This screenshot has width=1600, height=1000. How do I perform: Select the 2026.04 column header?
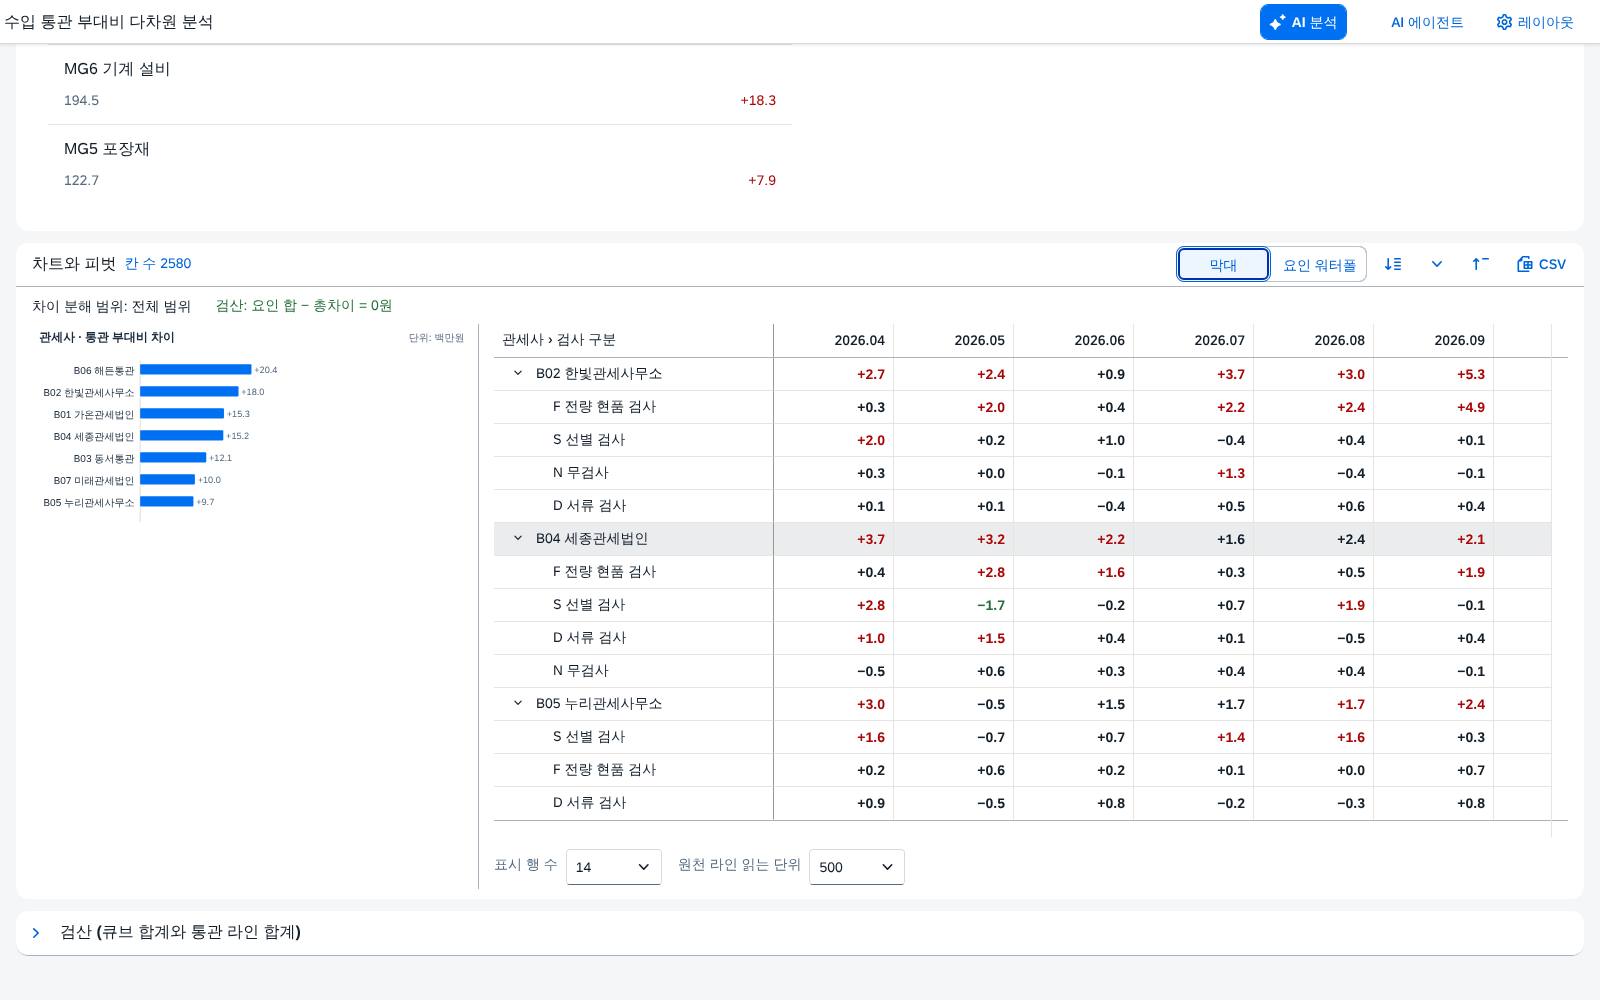coord(834,340)
